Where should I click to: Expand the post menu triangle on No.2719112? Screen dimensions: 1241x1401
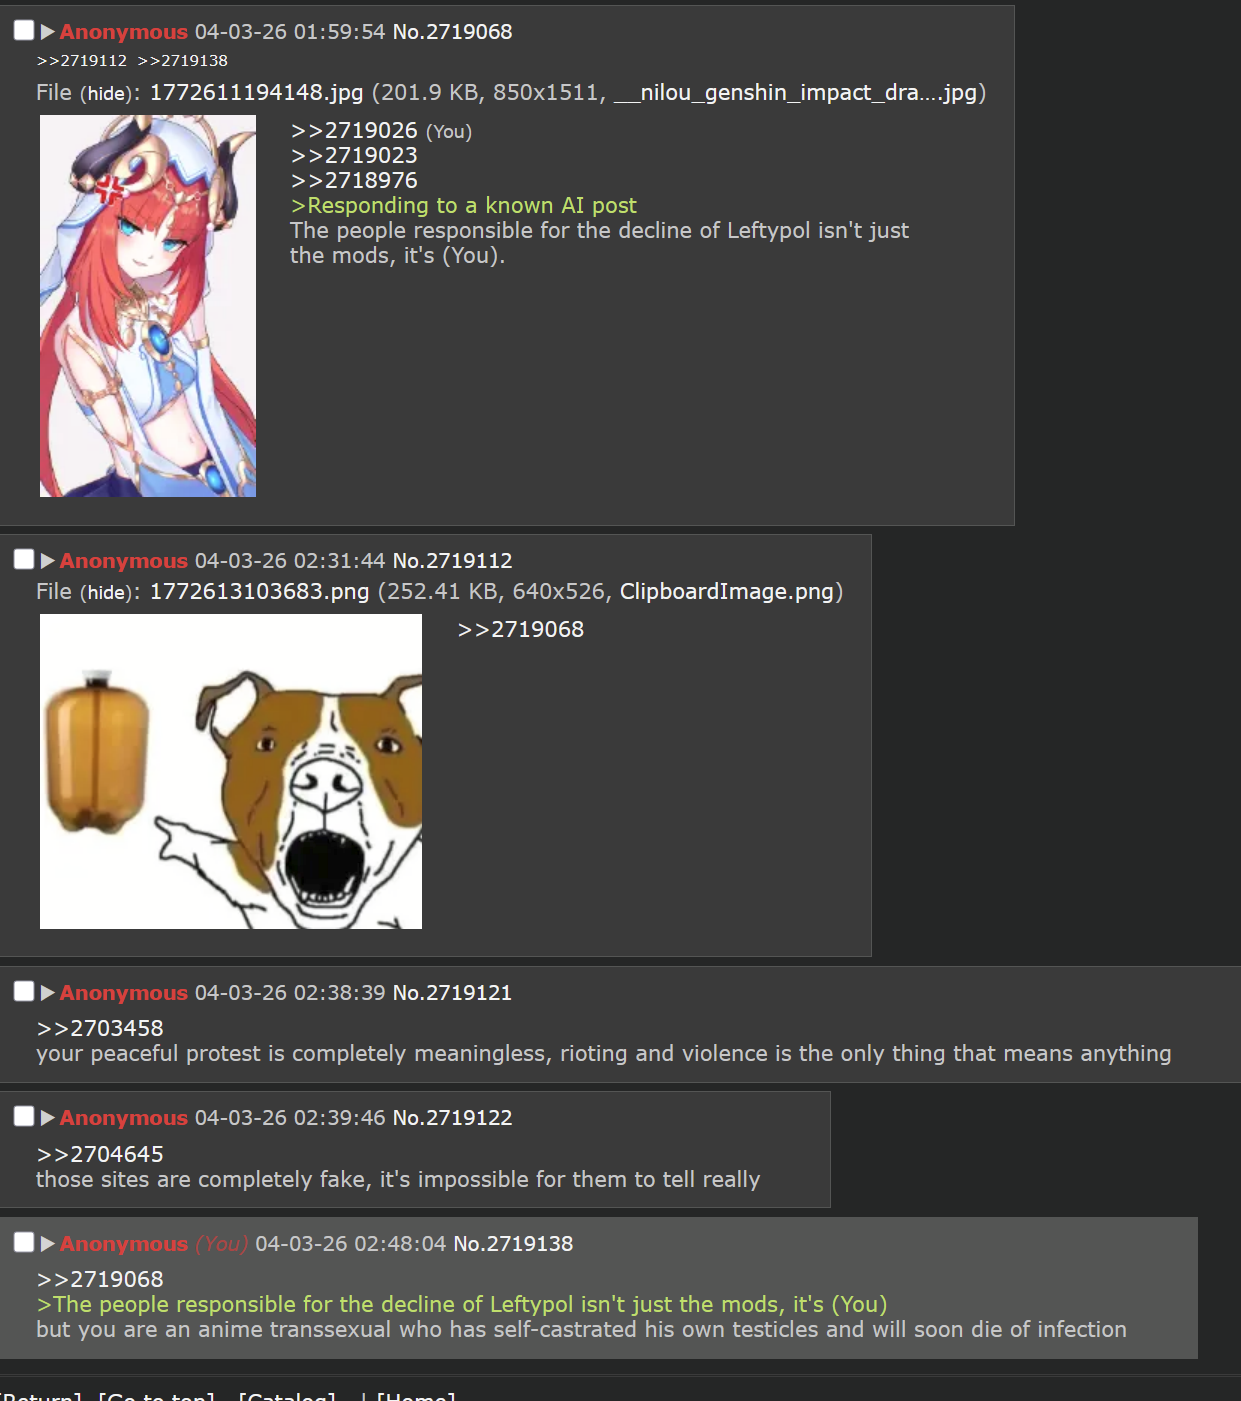coord(47,560)
